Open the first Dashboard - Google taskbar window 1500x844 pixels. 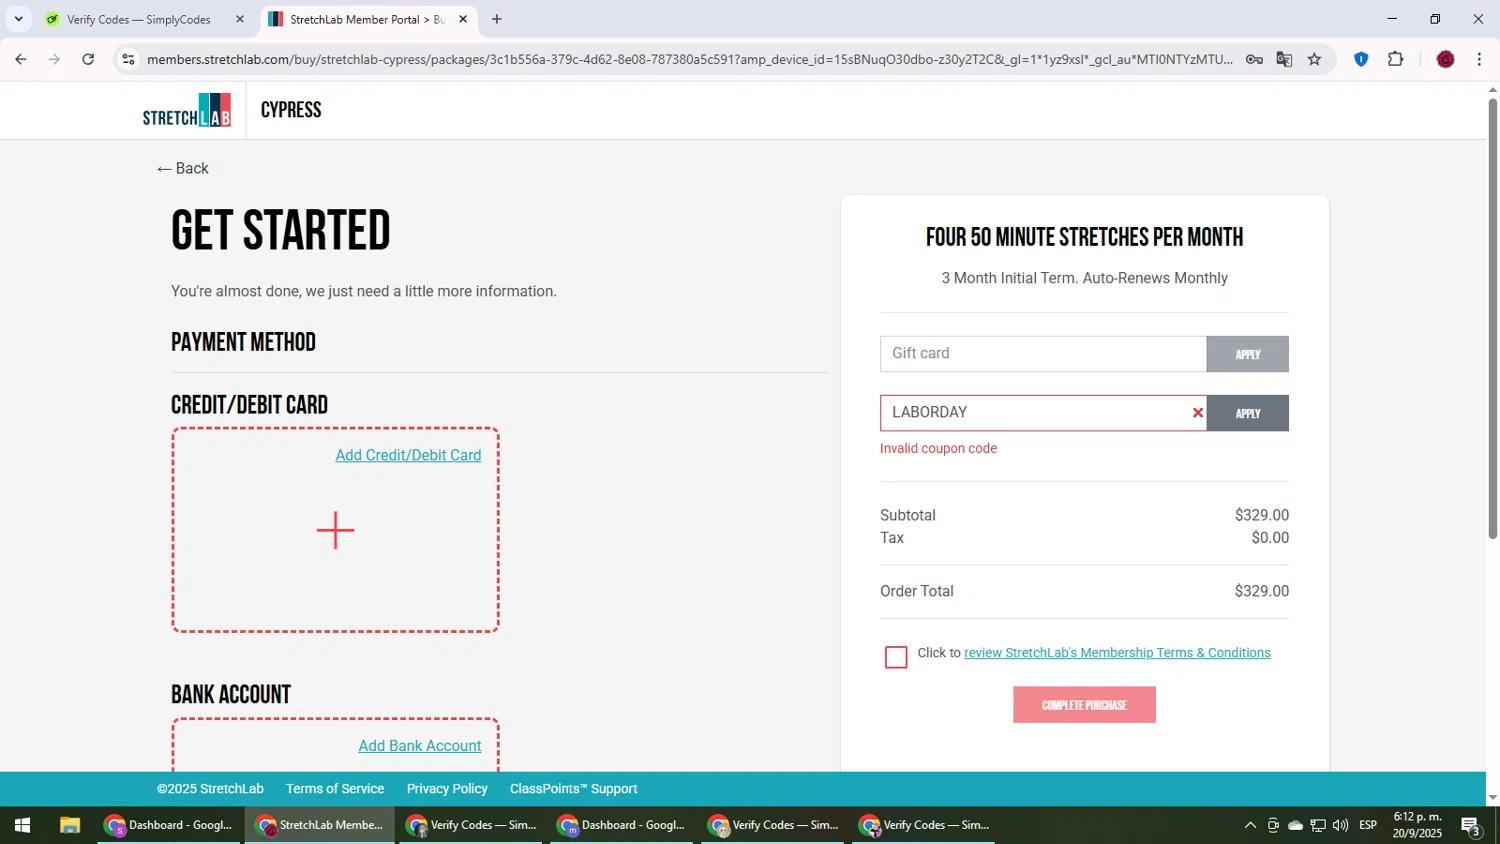tap(170, 825)
